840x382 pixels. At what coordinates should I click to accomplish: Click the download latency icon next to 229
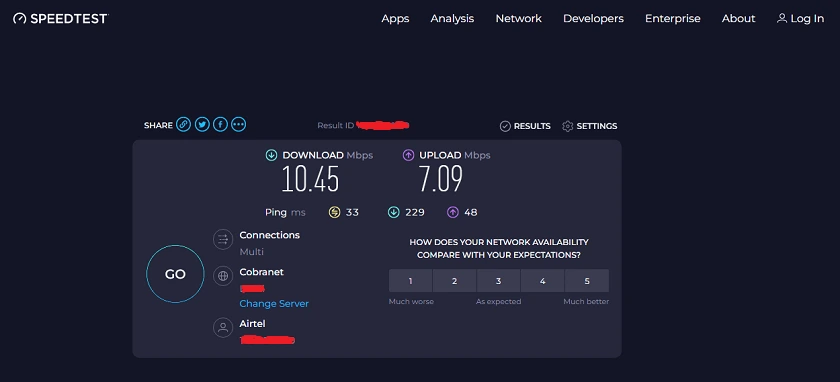[394, 213]
